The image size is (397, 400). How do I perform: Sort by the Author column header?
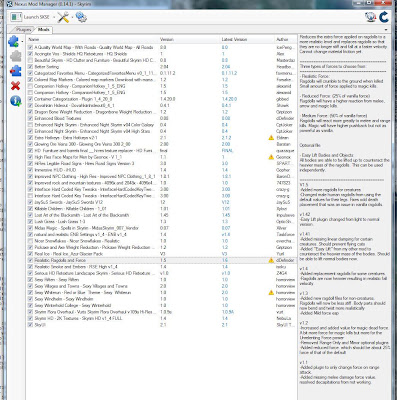(285, 39)
